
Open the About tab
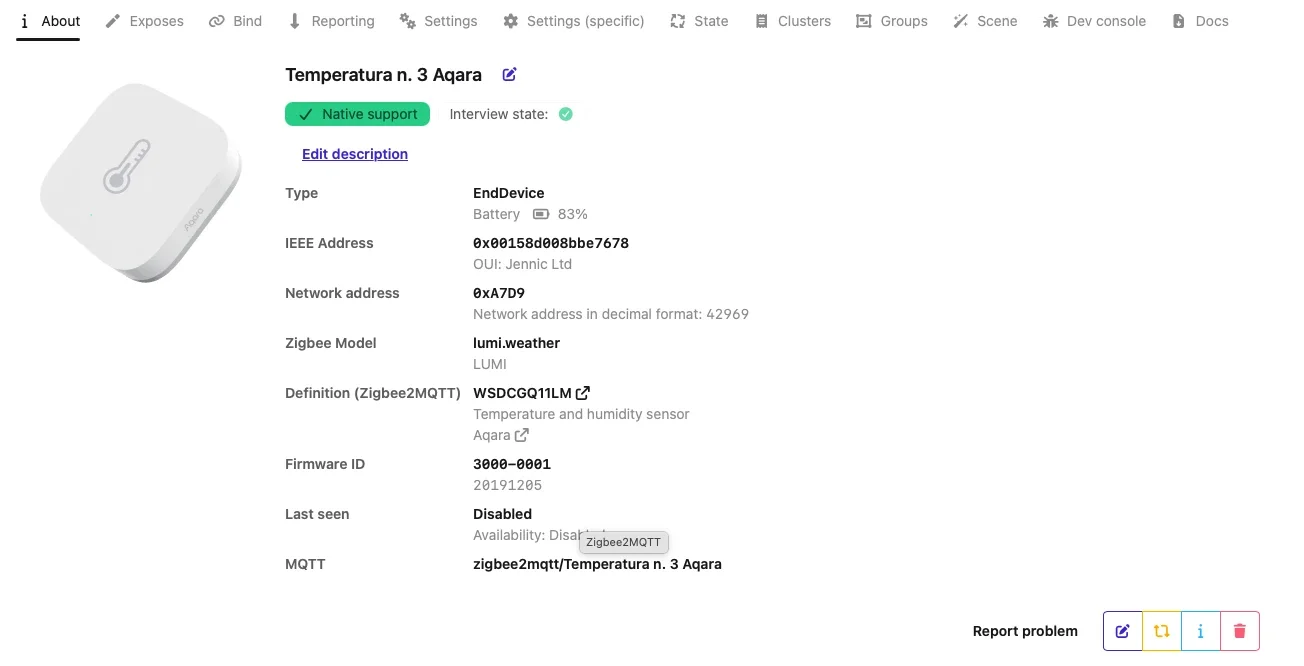point(48,21)
